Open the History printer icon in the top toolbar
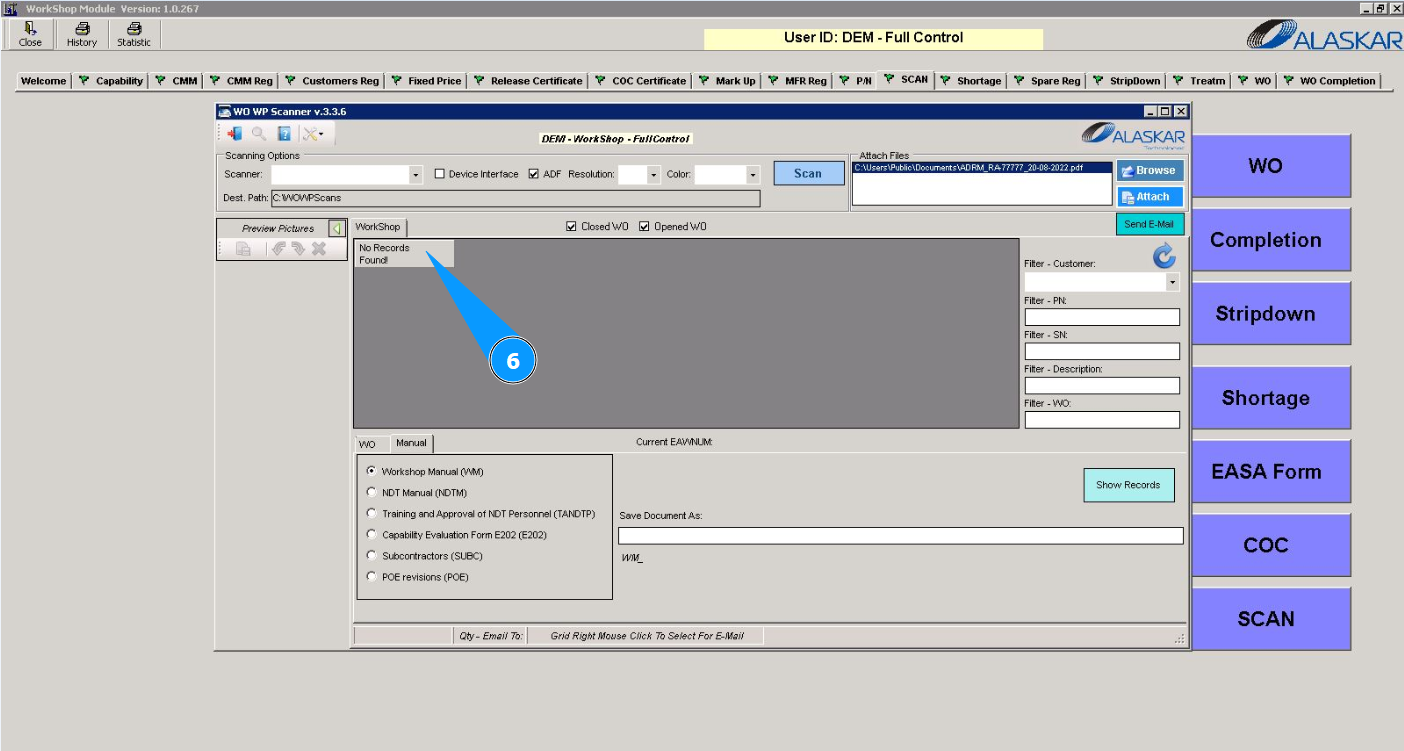The width and height of the screenshot is (1404, 751). click(x=82, y=35)
